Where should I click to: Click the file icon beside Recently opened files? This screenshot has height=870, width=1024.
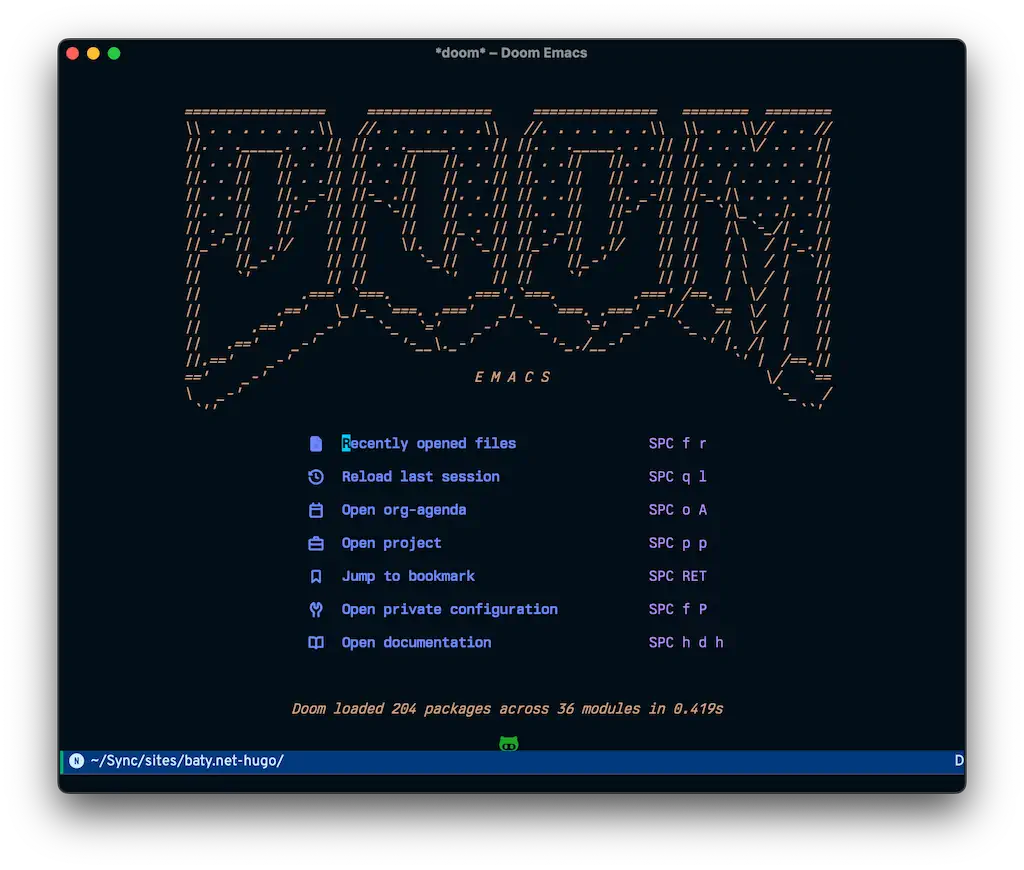pos(316,443)
